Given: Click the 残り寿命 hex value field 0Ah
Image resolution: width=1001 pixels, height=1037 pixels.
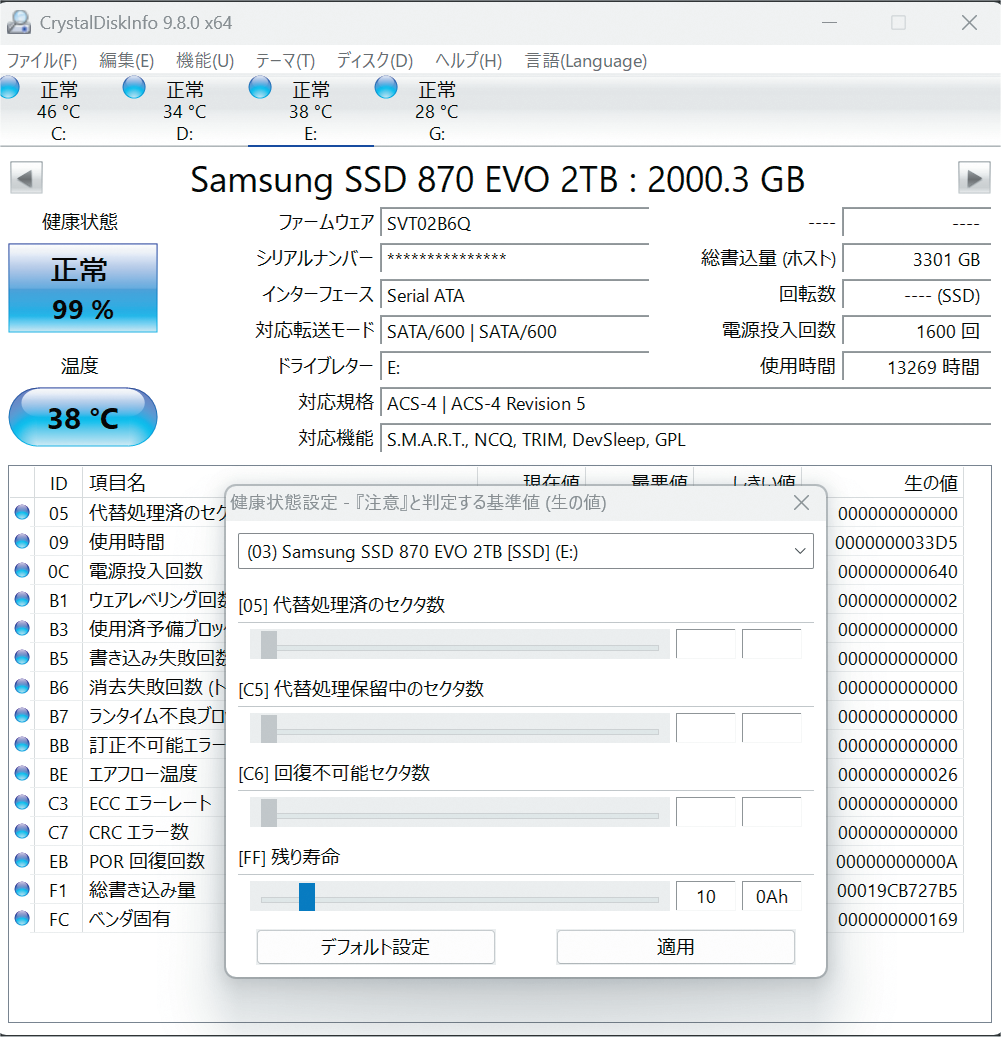Looking at the screenshot, I should point(772,897).
